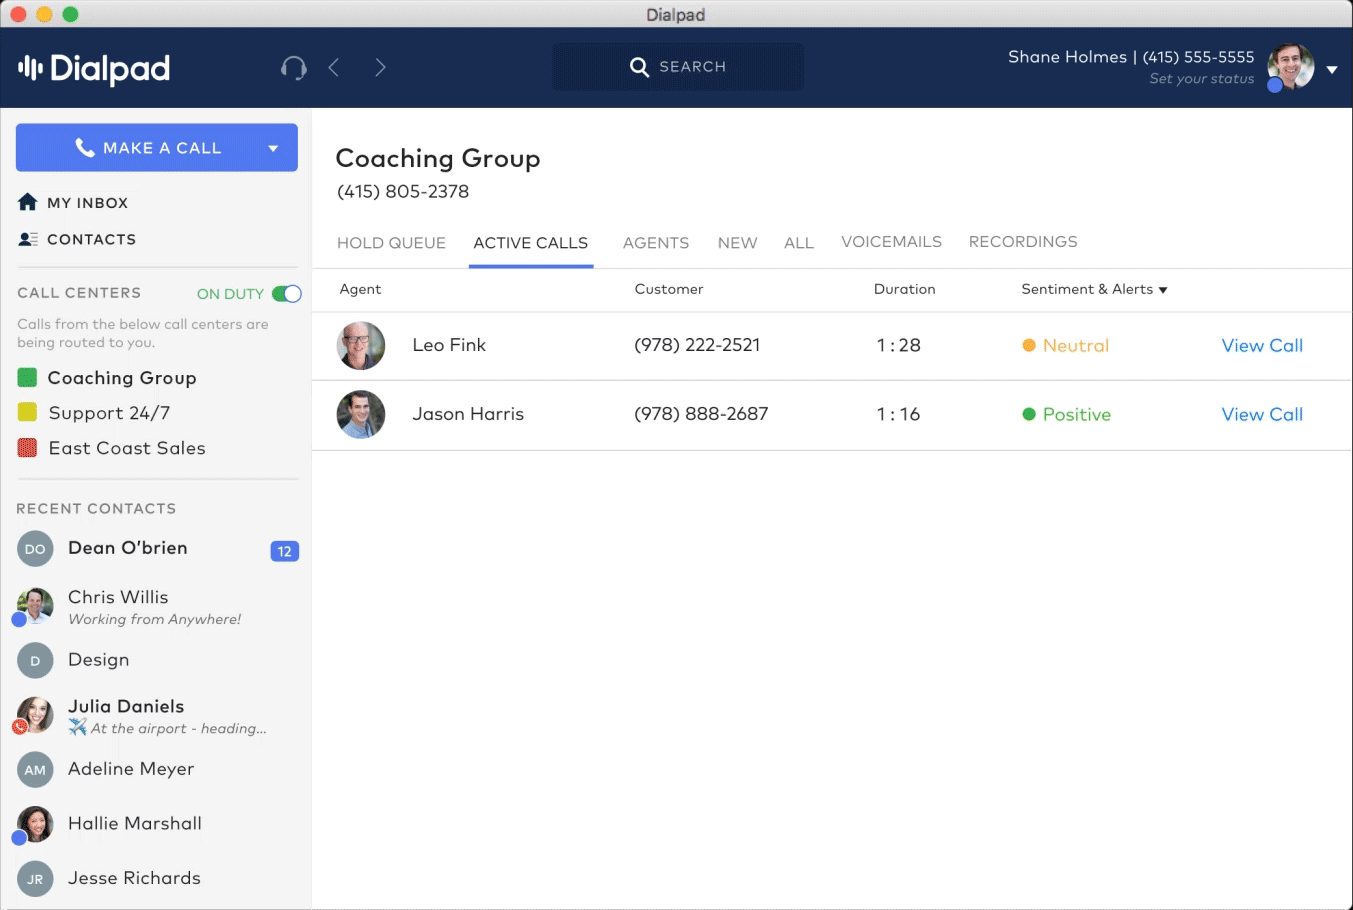Select Support 24/7 call center
This screenshot has width=1353, height=910.
coord(109,413)
